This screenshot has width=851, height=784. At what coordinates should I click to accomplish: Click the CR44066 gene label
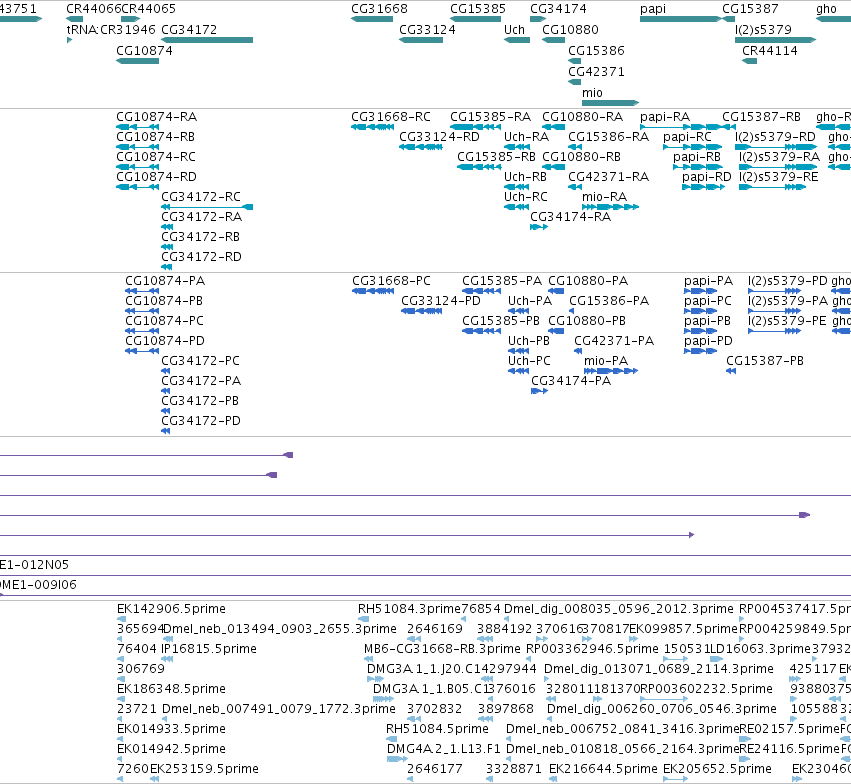(x=93, y=9)
